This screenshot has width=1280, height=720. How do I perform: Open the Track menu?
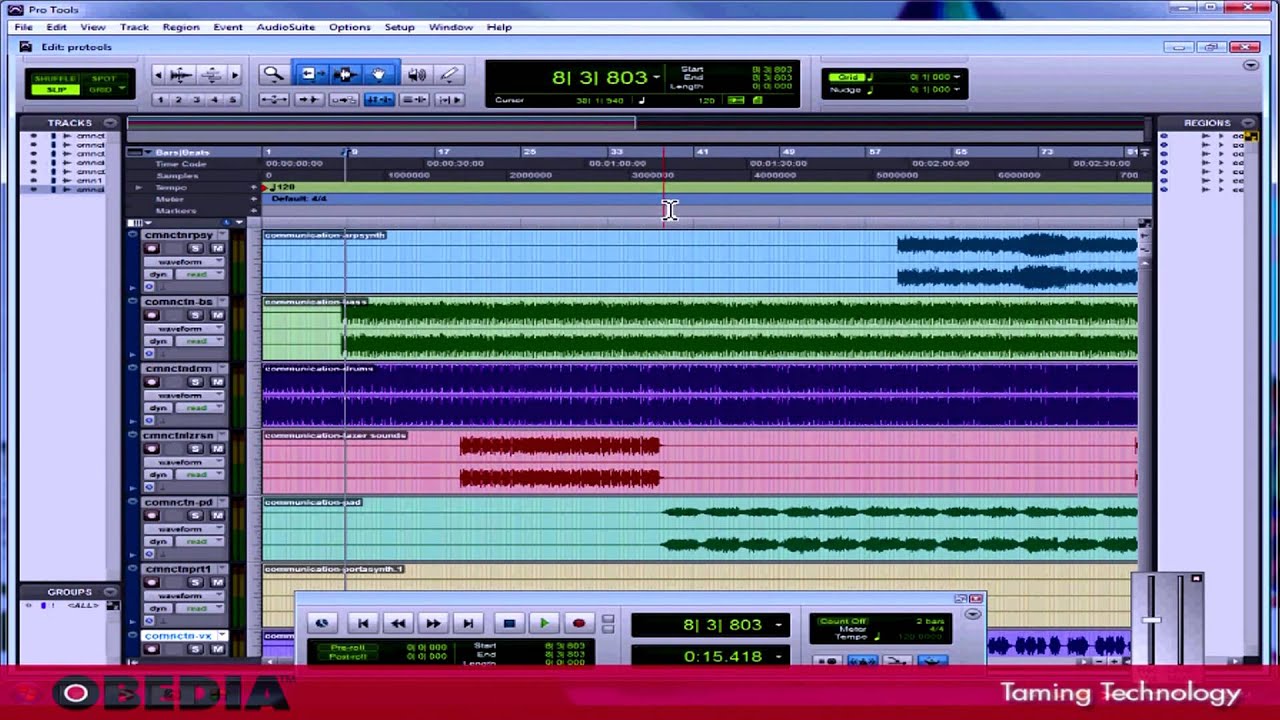point(134,27)
